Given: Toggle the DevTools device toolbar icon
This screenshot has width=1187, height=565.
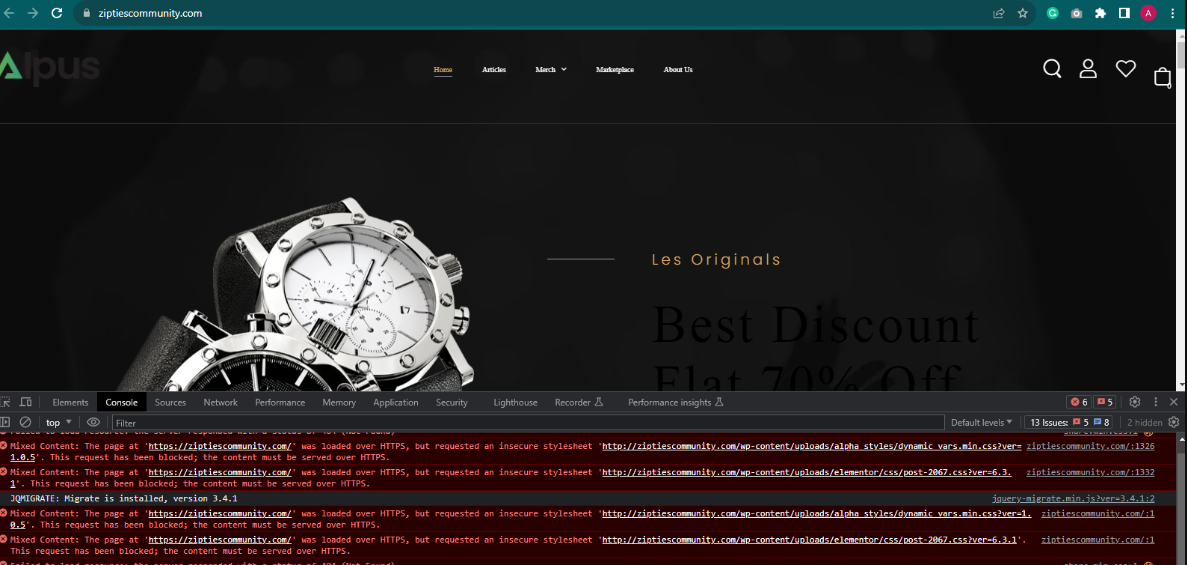Looking at the screenshot, I should tap(26, 402).
